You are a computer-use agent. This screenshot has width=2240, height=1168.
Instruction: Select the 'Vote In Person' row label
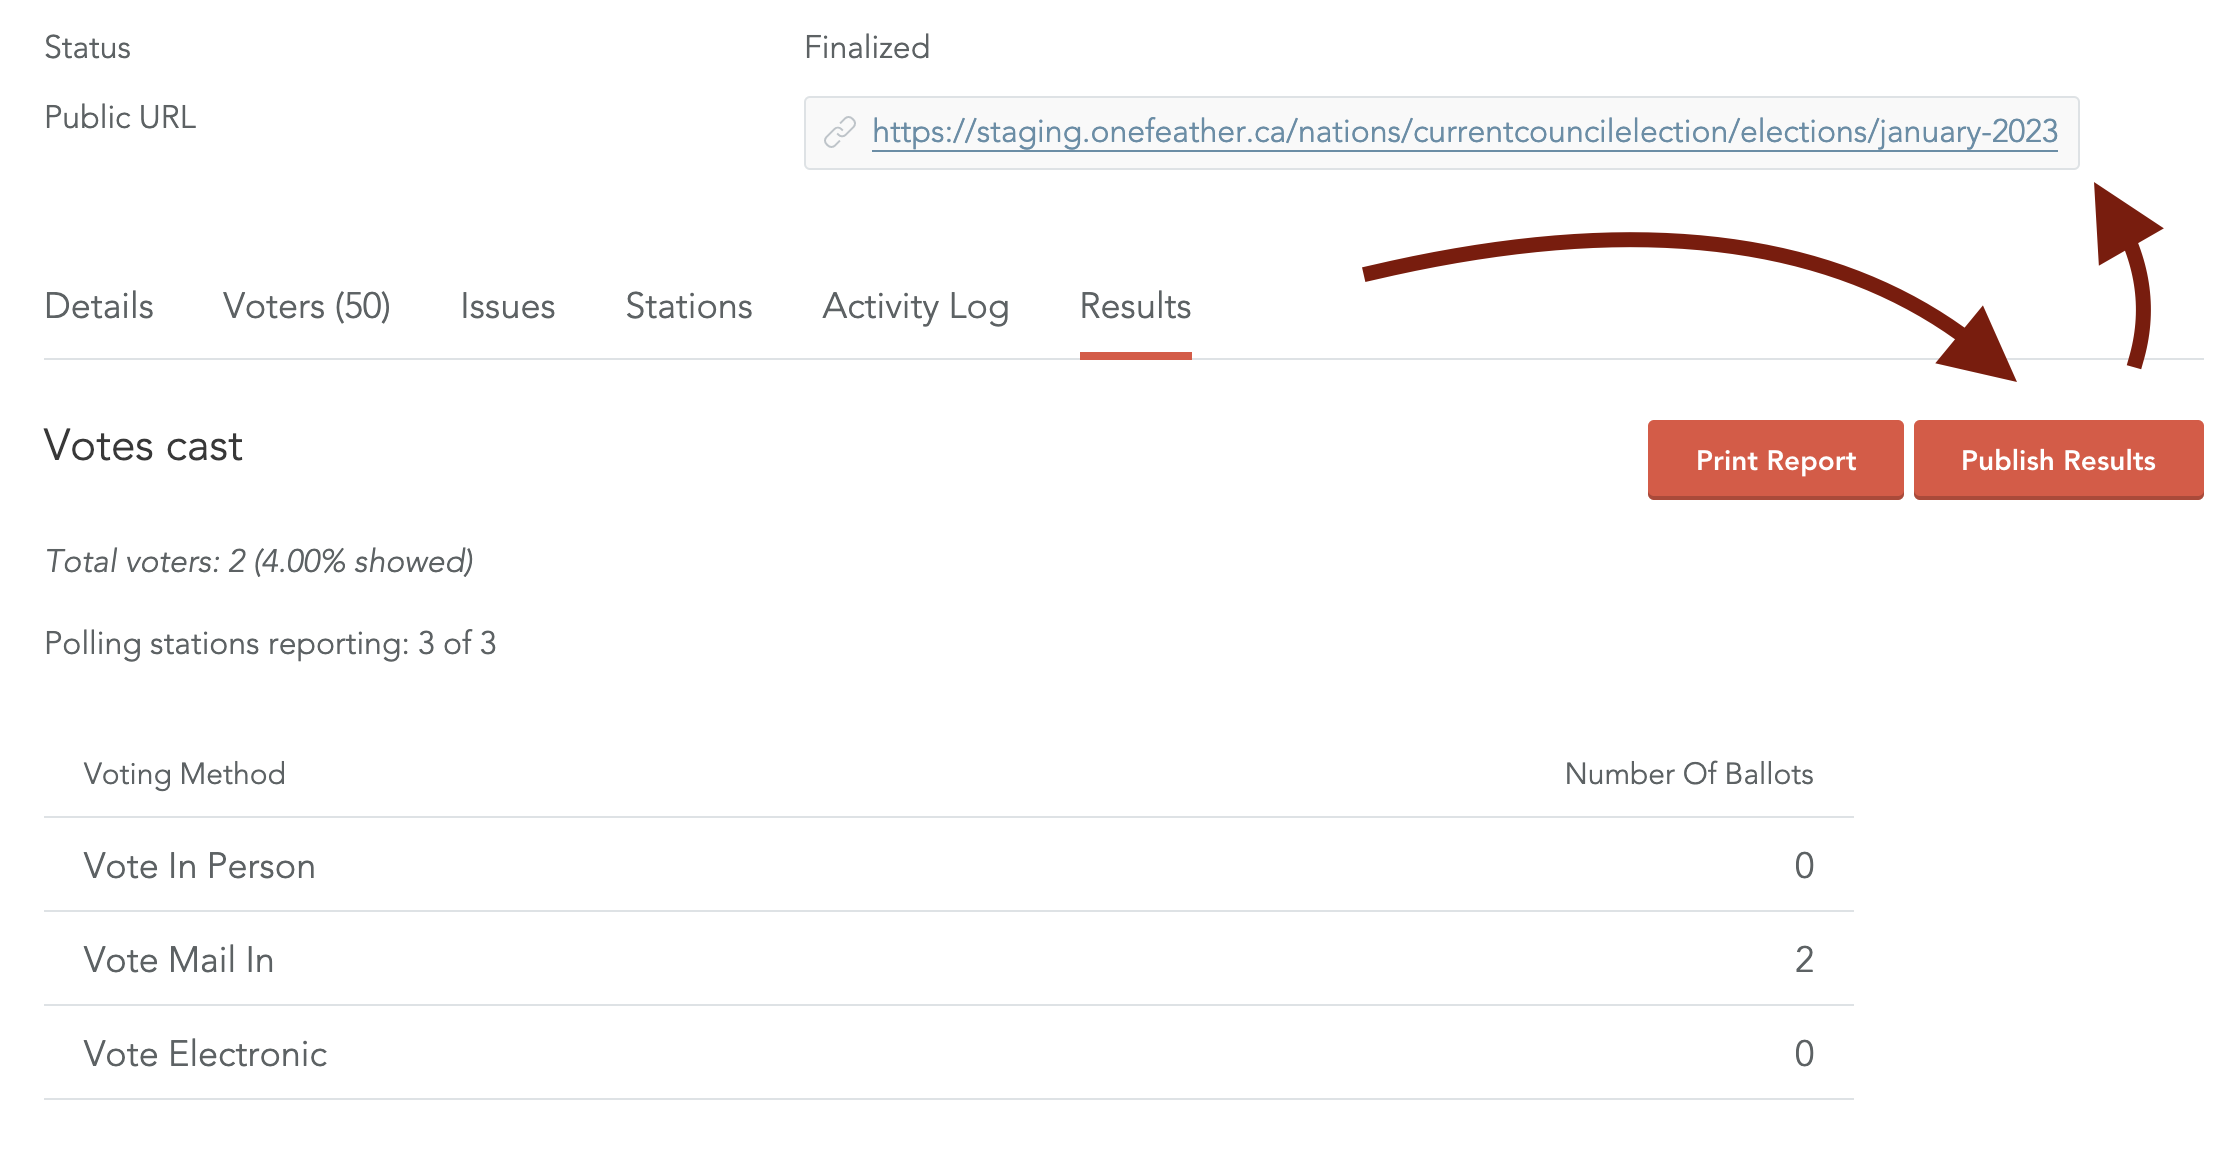(200, 865)
